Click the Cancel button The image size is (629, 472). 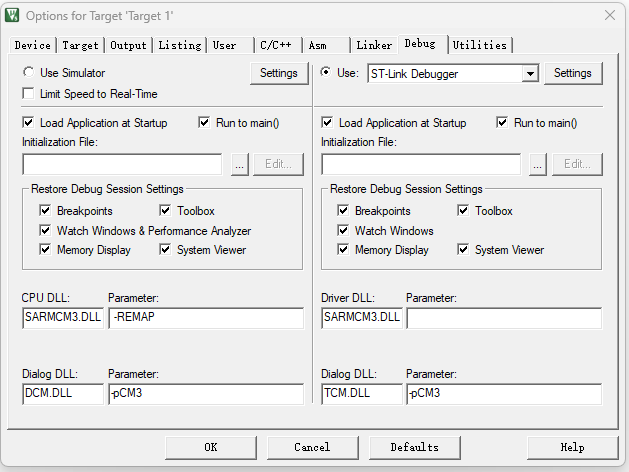point(312,448)
